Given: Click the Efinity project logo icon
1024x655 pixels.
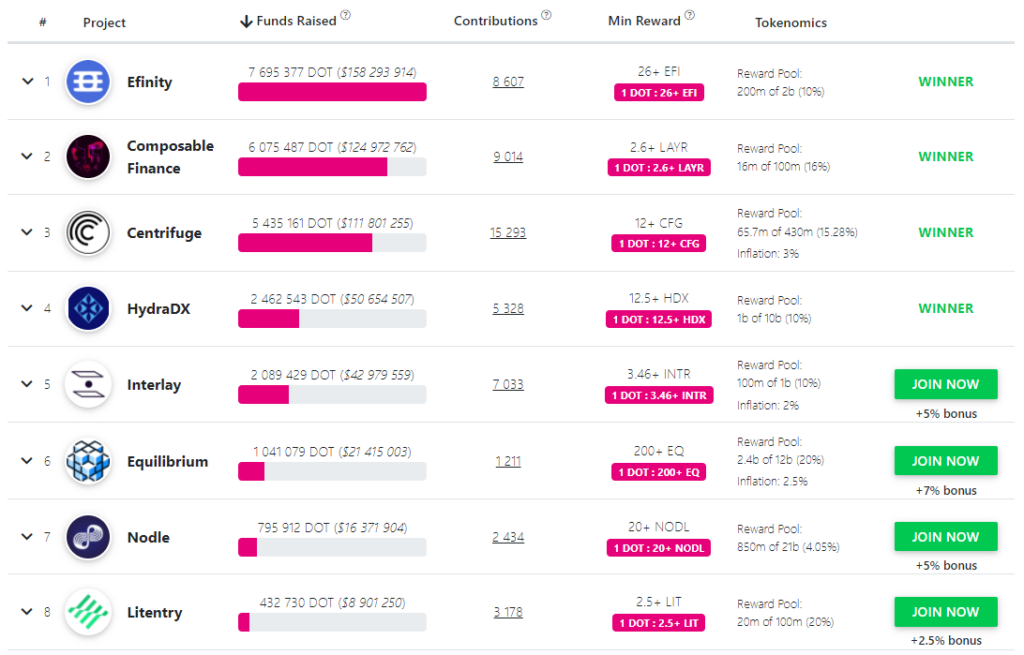Looking at the screenshot, I should coord(88,82).
